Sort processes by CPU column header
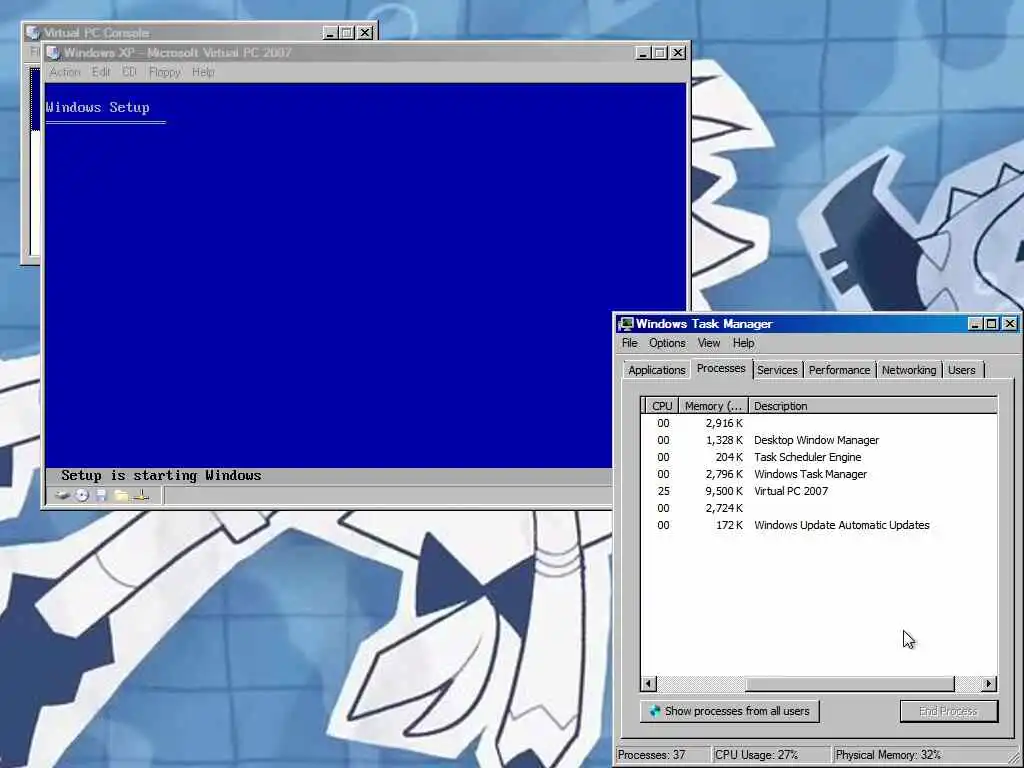 662,406
